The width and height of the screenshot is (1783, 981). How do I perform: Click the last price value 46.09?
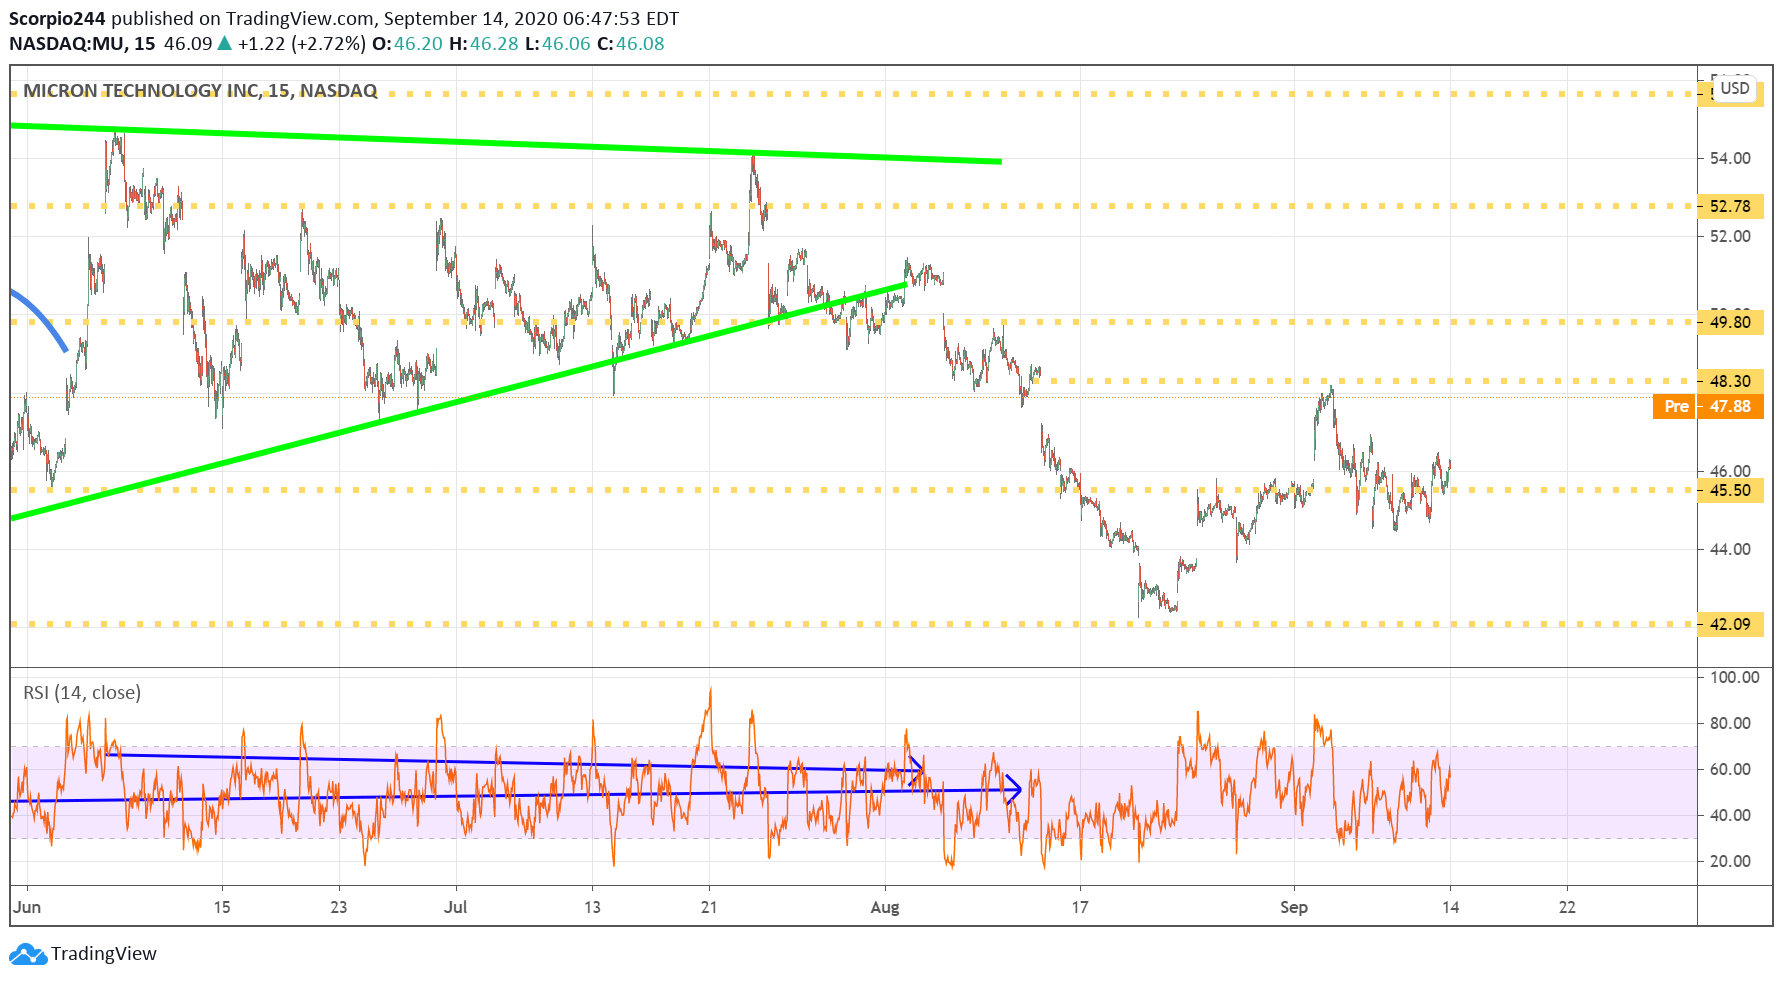(x=188, y=44)
